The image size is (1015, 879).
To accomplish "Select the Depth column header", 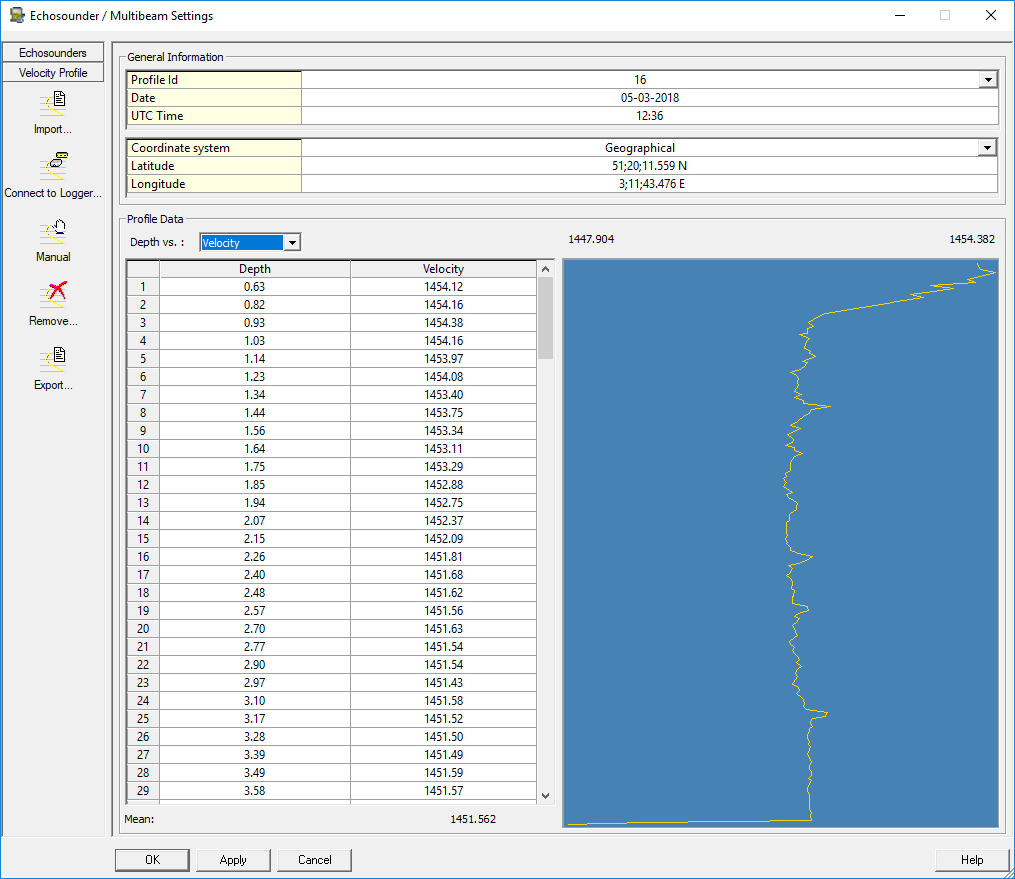I will [254, 269].
